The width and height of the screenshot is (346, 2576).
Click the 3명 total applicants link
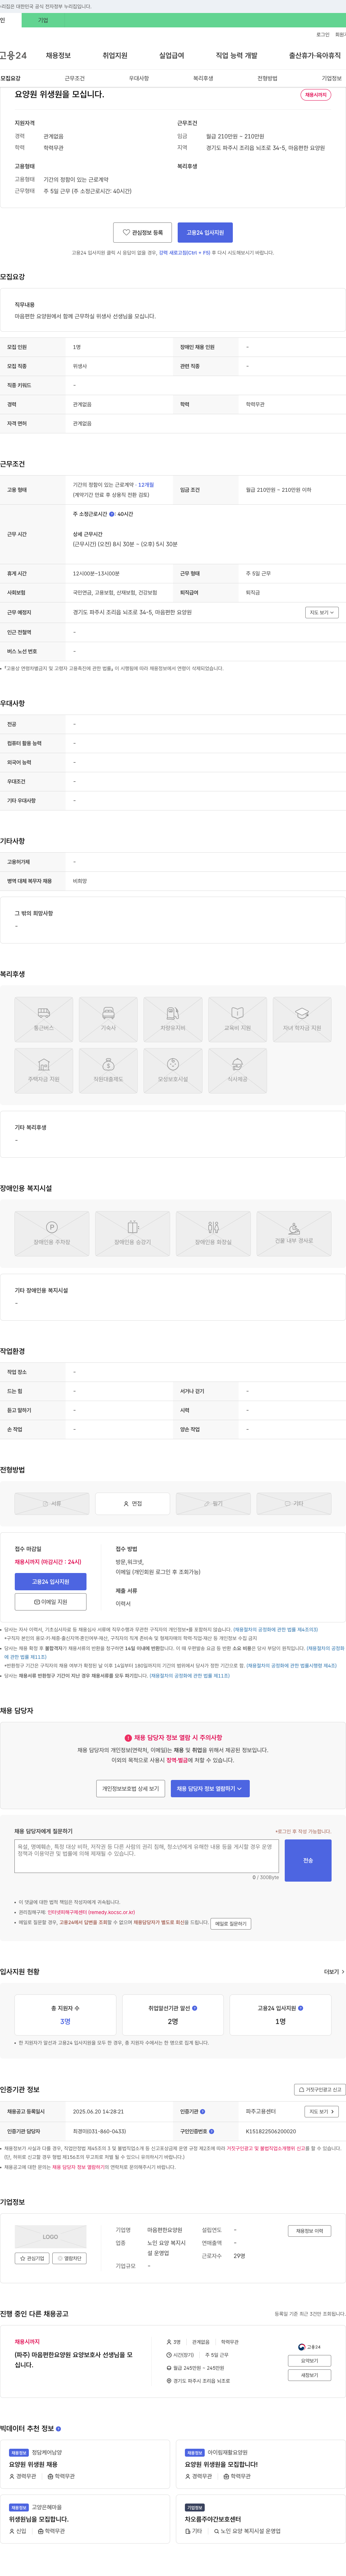pyautogui.click(x=65, y=2021)
